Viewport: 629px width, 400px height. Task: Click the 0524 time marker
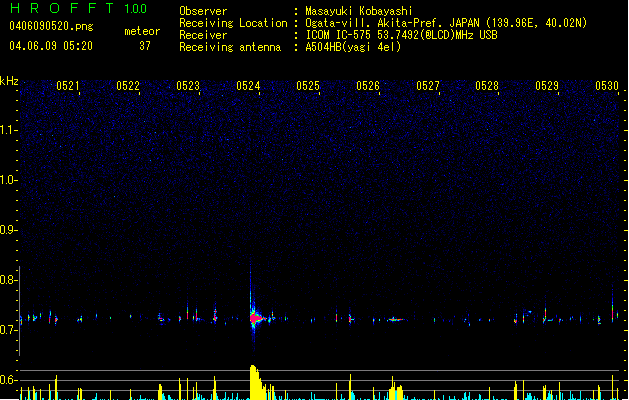point(248,86)
